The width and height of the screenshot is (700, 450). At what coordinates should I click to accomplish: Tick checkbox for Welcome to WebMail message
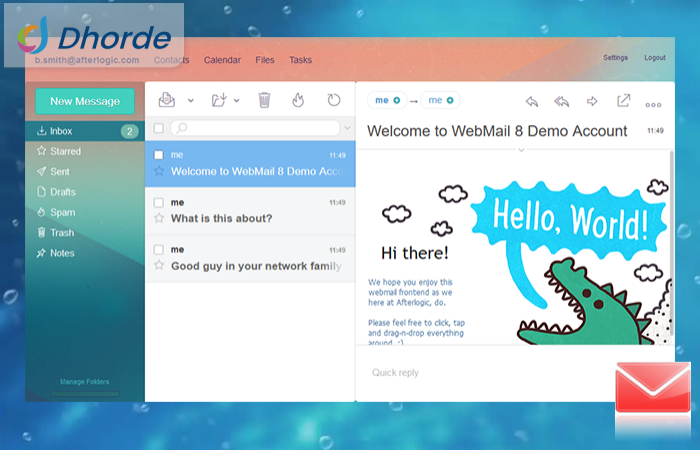[x=158, y=155]
